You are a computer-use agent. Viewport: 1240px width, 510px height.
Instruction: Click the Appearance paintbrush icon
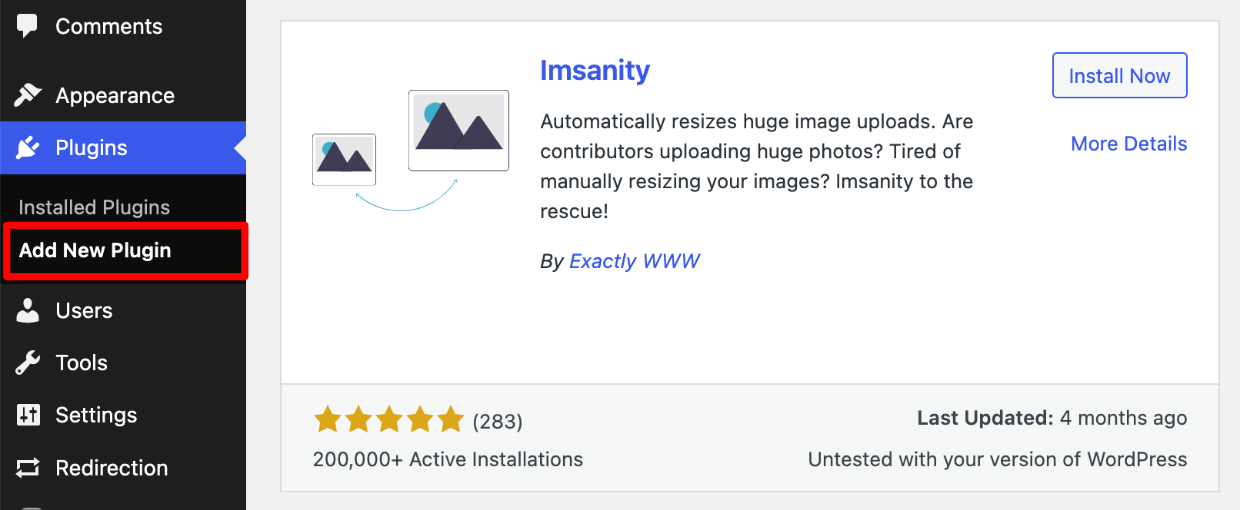click(28, 95)
